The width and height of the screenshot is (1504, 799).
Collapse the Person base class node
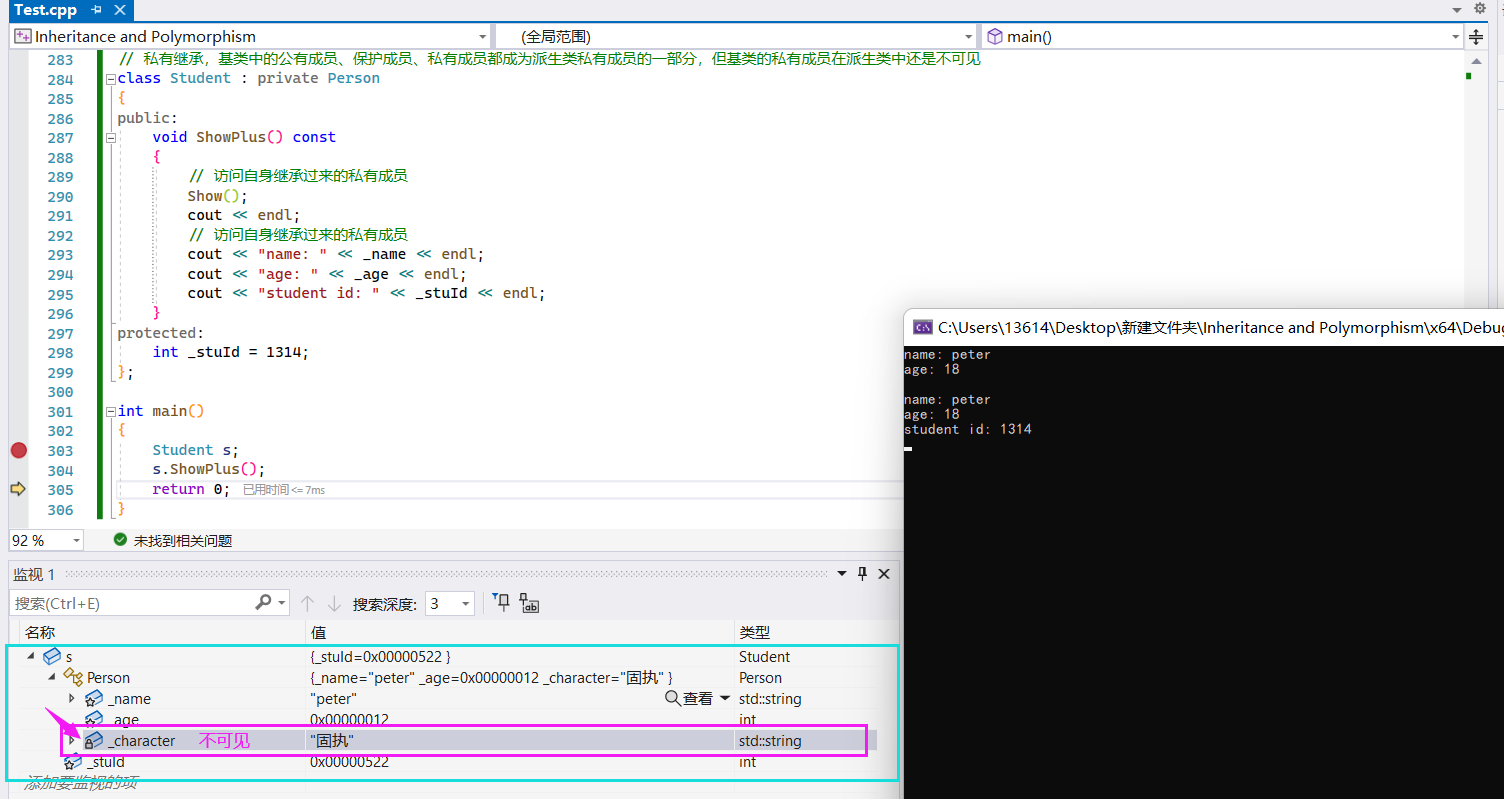pos(51,677)
